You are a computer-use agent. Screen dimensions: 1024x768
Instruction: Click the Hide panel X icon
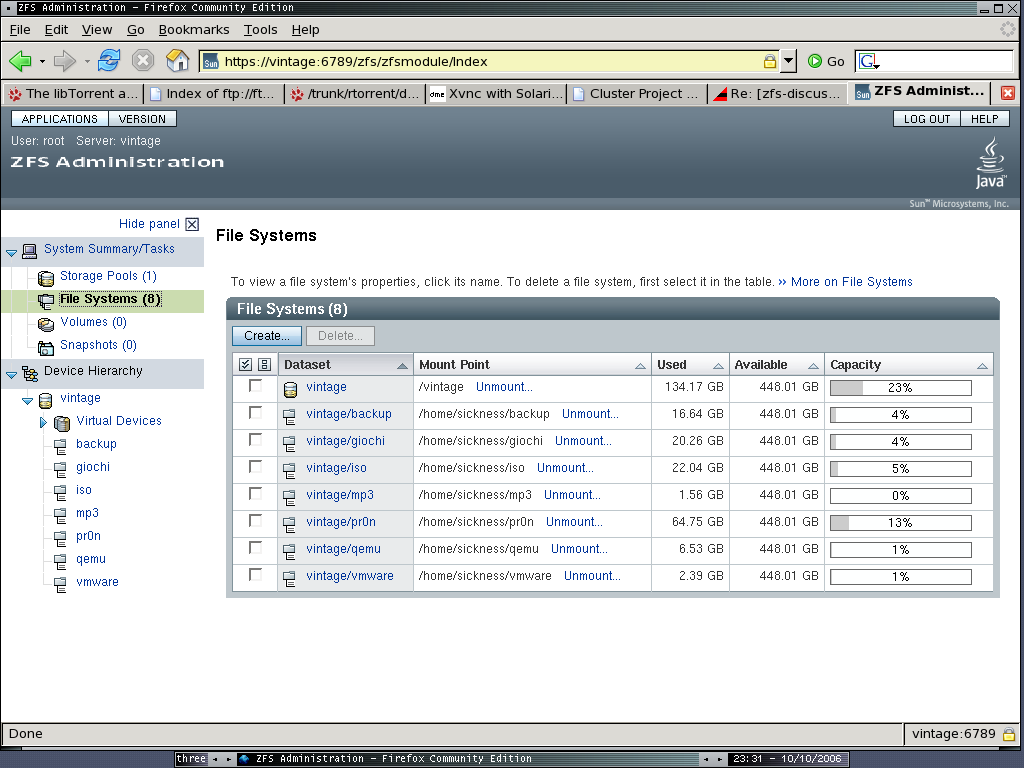click(x=192, y=225)
